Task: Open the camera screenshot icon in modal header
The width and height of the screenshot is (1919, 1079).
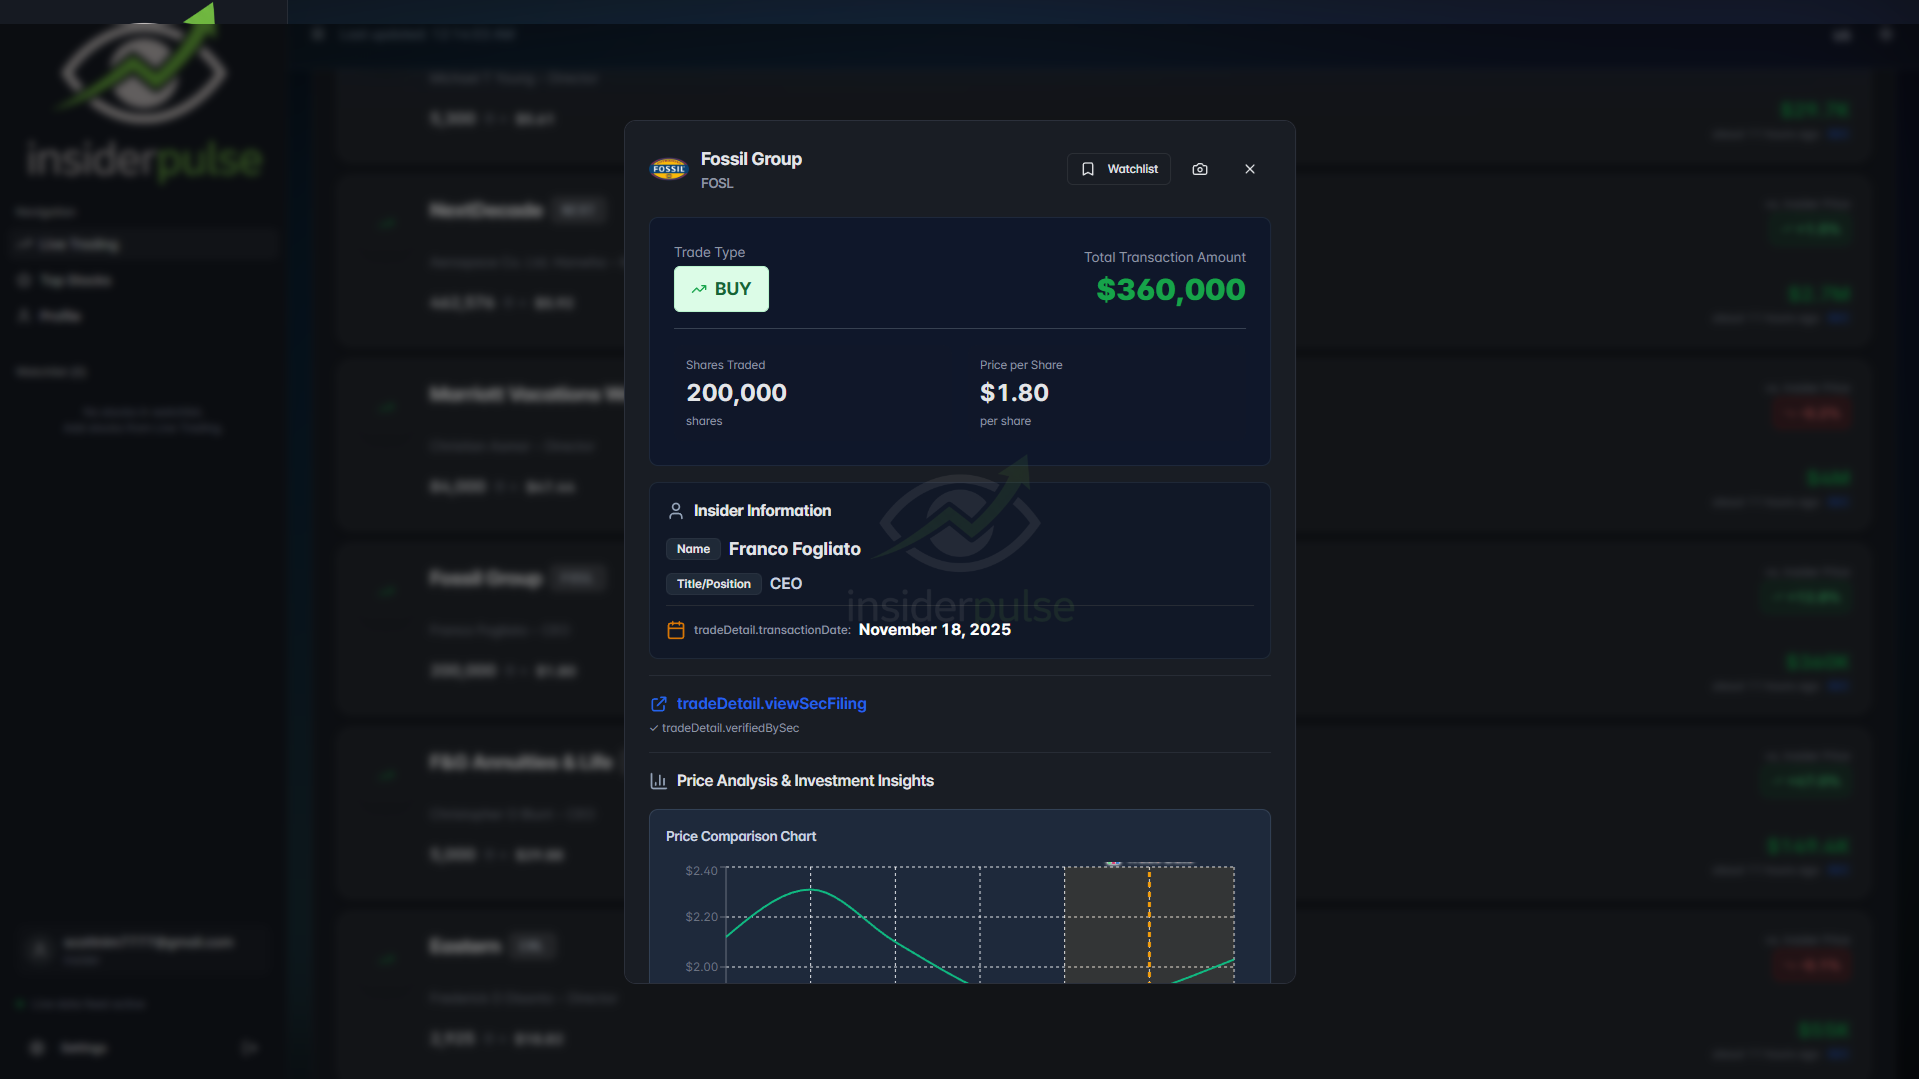Action: [x=1200, y=168]
